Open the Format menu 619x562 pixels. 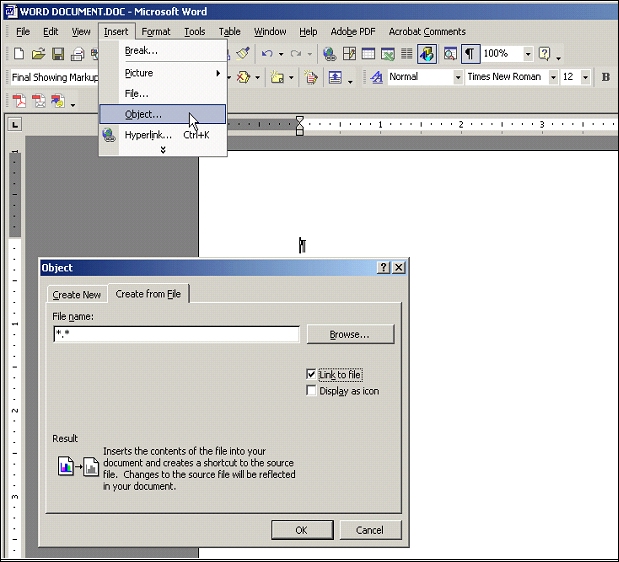click(156, 32)
